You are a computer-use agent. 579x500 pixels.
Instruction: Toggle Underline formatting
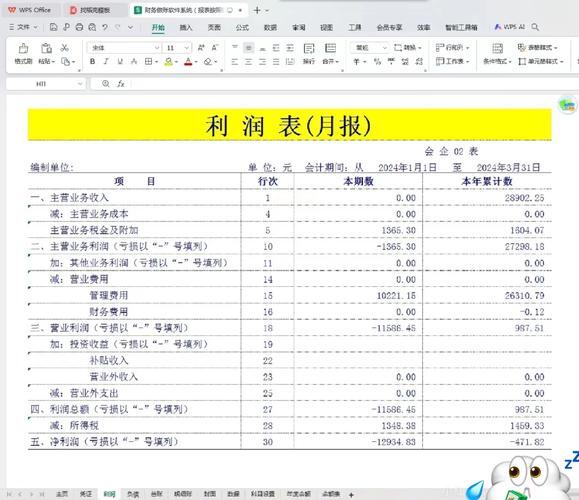(x=120, y=62)
